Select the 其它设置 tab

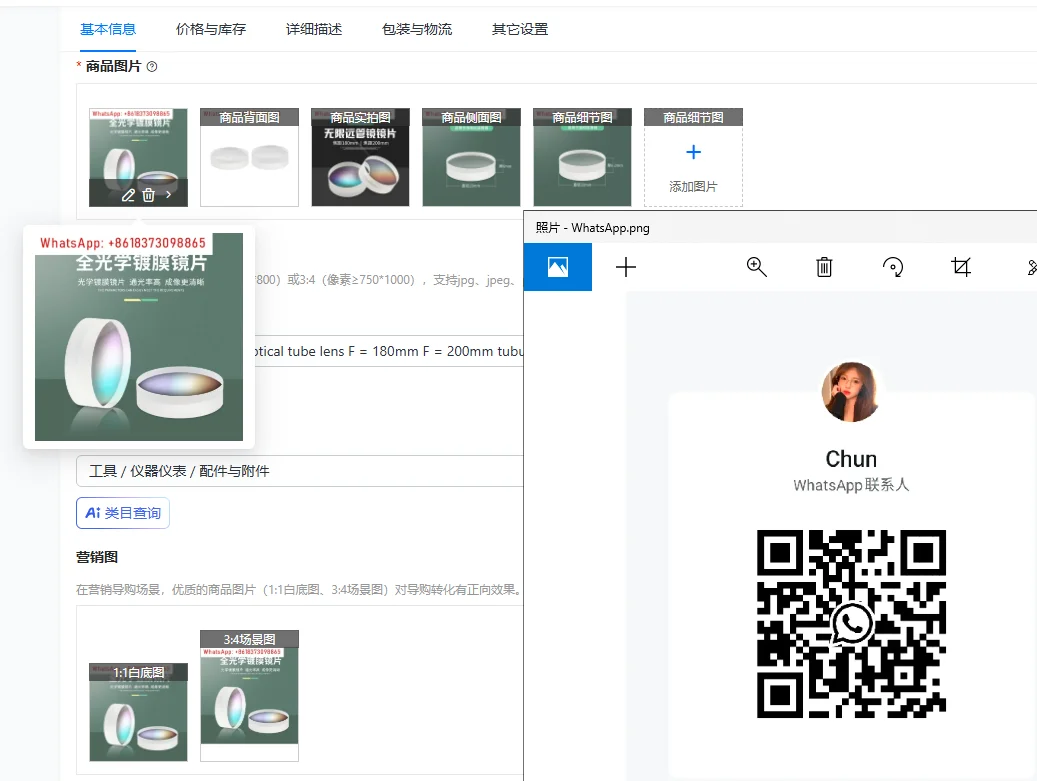(x=520, y=29)
